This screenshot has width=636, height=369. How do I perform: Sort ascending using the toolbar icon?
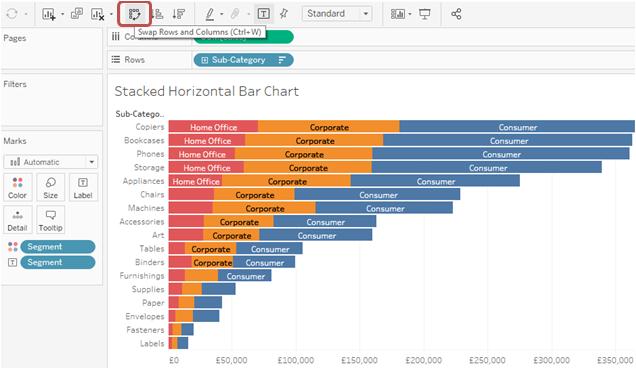[159, 14]
